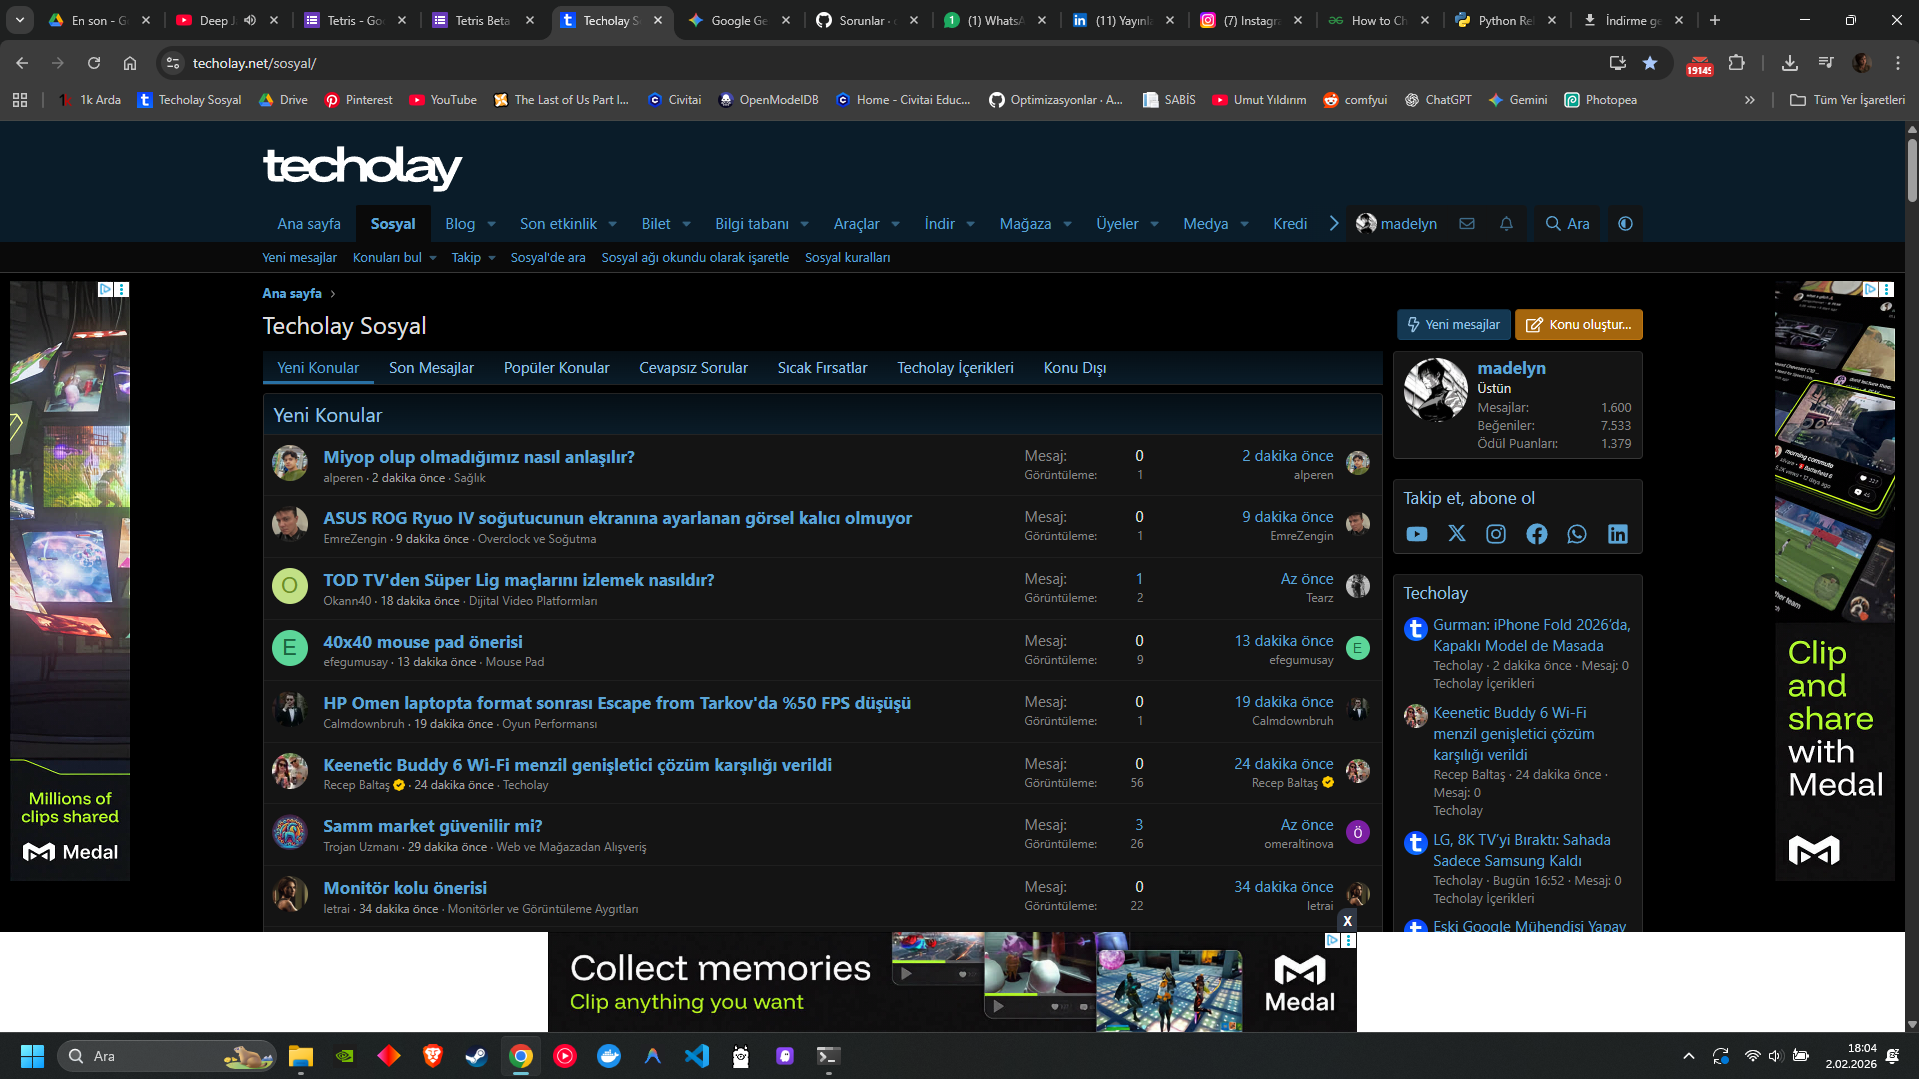
Task: Expand the Son etkinlik dropdown arrow
Action: tap(613, 224)
